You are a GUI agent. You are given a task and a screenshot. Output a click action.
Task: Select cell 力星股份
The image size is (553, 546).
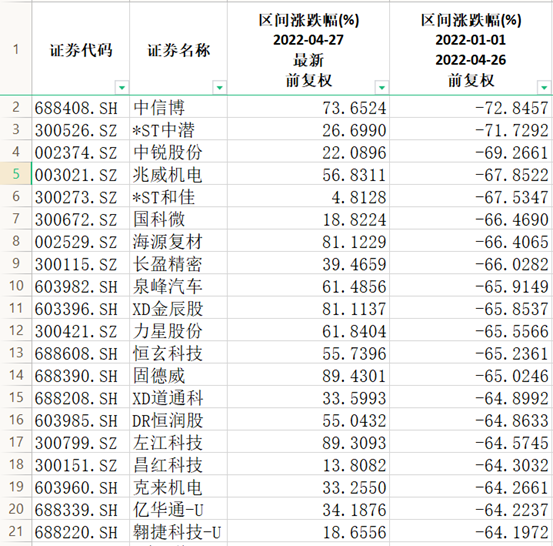[x=178, y=330]
